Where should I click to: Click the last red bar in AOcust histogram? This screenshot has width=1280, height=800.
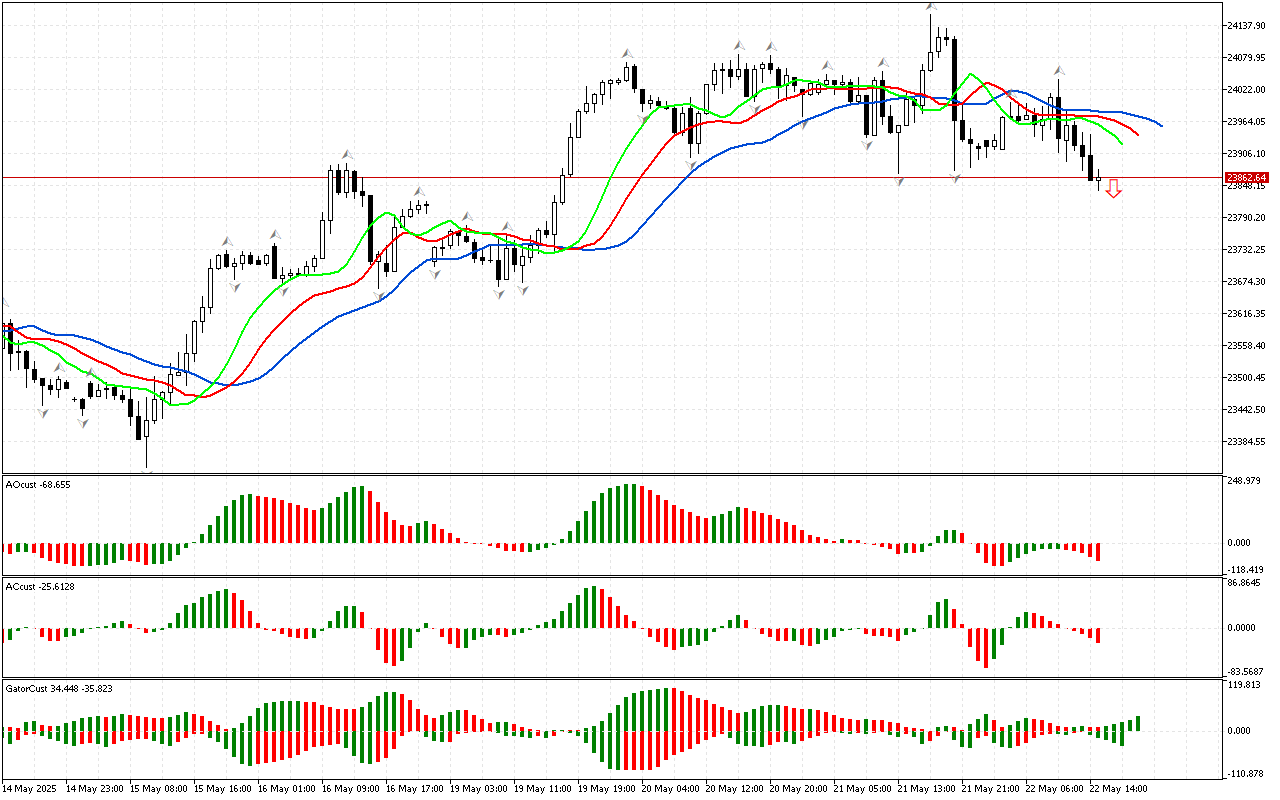(x=1098, y=552)
